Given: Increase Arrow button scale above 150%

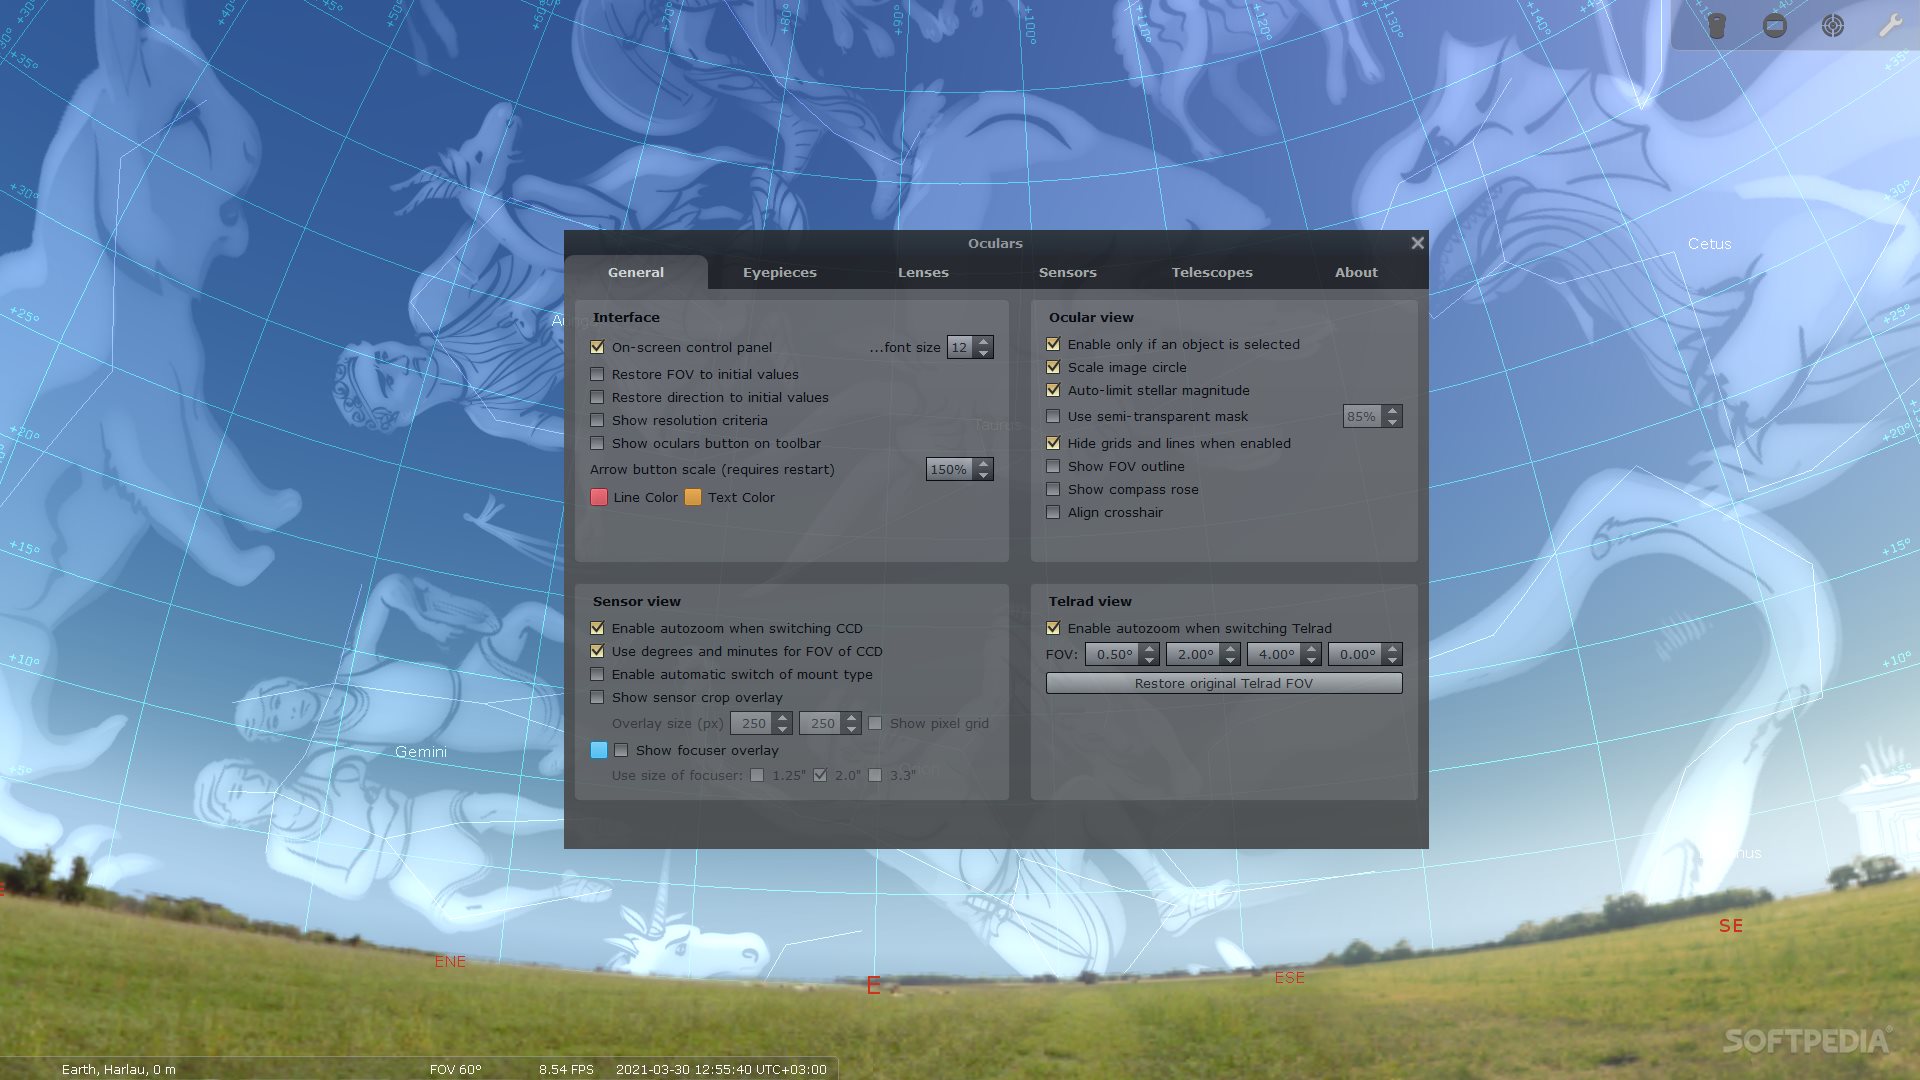Looking at the screenshot, I should [x=984, y=464].
